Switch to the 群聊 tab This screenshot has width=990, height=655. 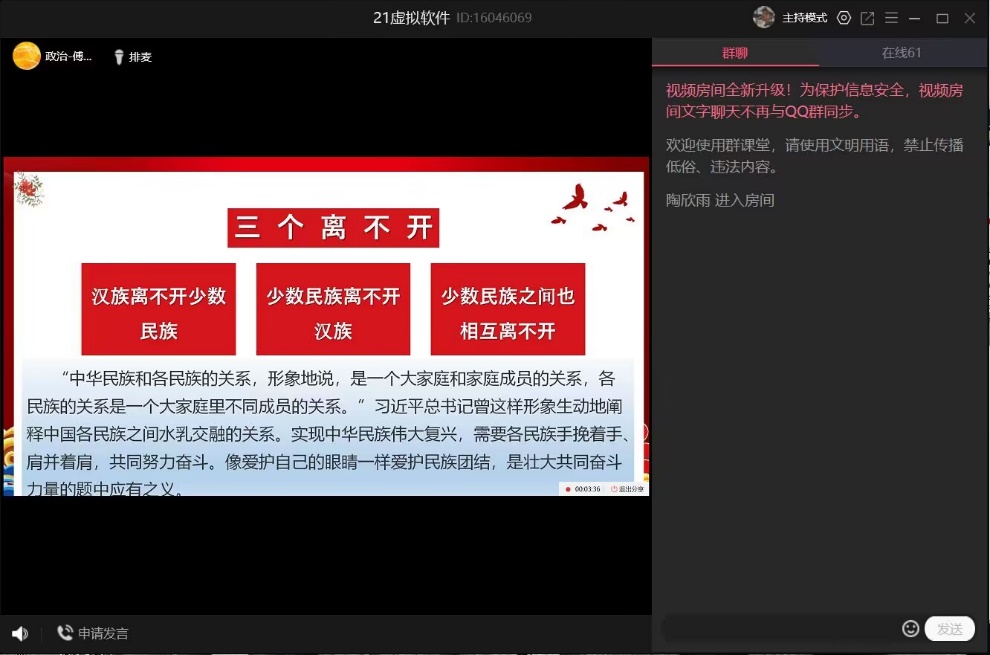[x=735, y=53]
